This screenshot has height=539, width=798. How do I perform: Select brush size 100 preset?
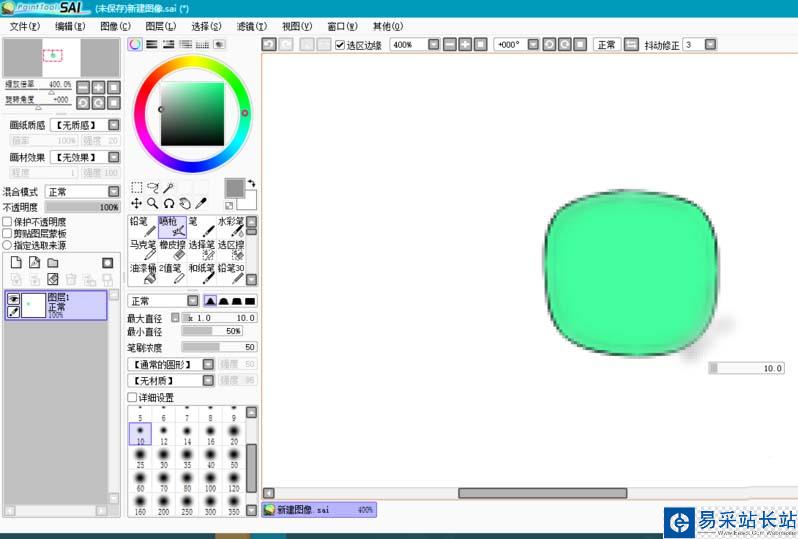click(210, 481)
